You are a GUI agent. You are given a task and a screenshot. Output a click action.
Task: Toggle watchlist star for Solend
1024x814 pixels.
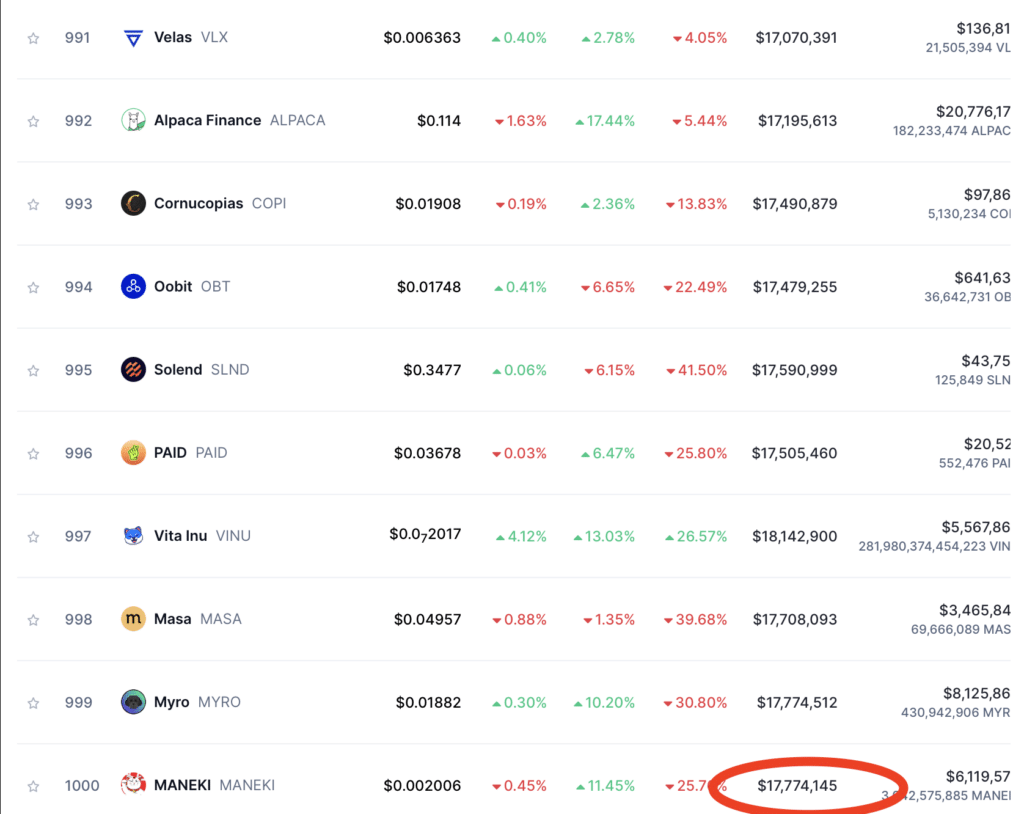click(x=33, y=370)
